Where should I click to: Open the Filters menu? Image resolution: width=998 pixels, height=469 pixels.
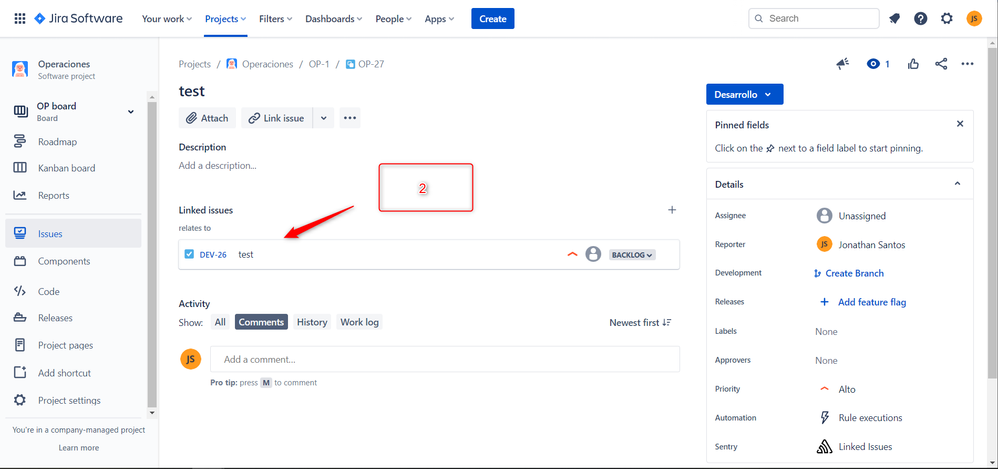[x=276, y=18]
